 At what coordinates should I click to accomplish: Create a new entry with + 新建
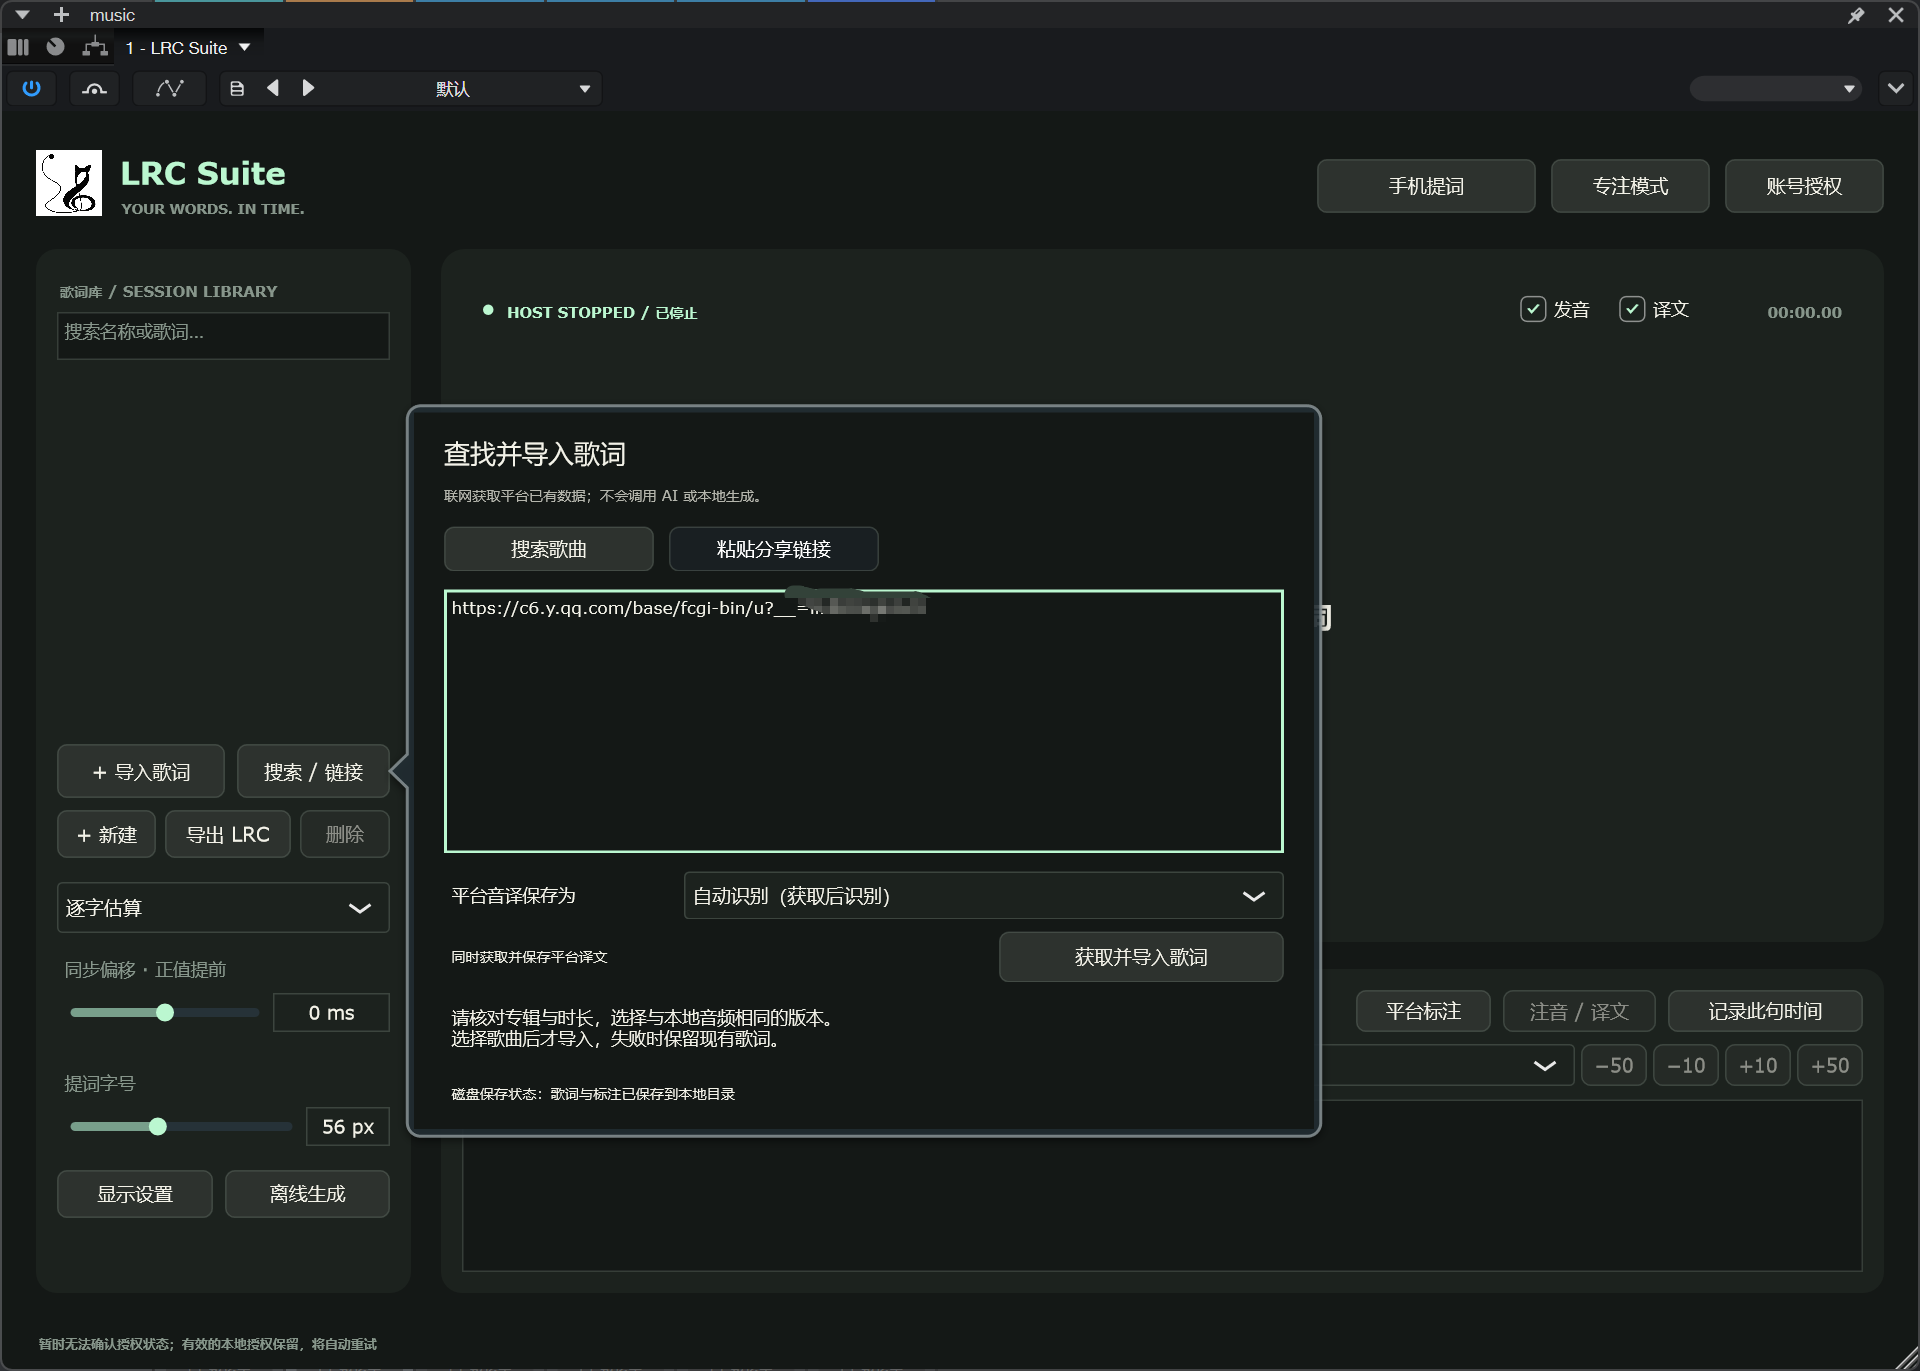[107, 834]
